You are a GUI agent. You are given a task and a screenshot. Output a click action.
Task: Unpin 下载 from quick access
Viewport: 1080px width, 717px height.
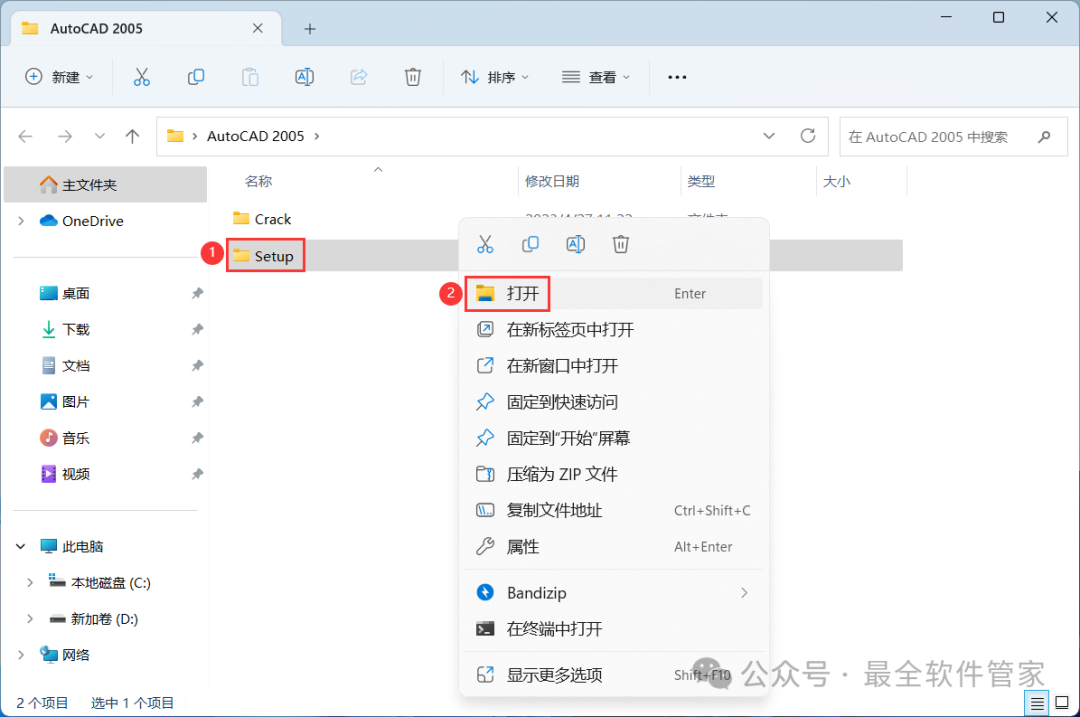[198, 329]
